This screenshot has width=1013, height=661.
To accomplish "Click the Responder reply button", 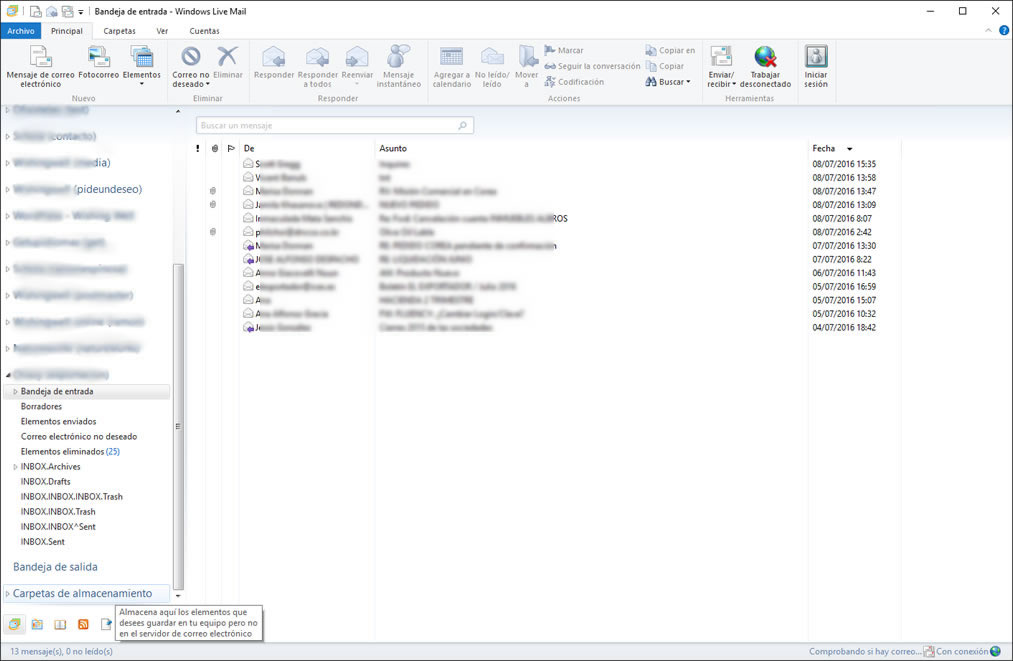I will [274, 63].
